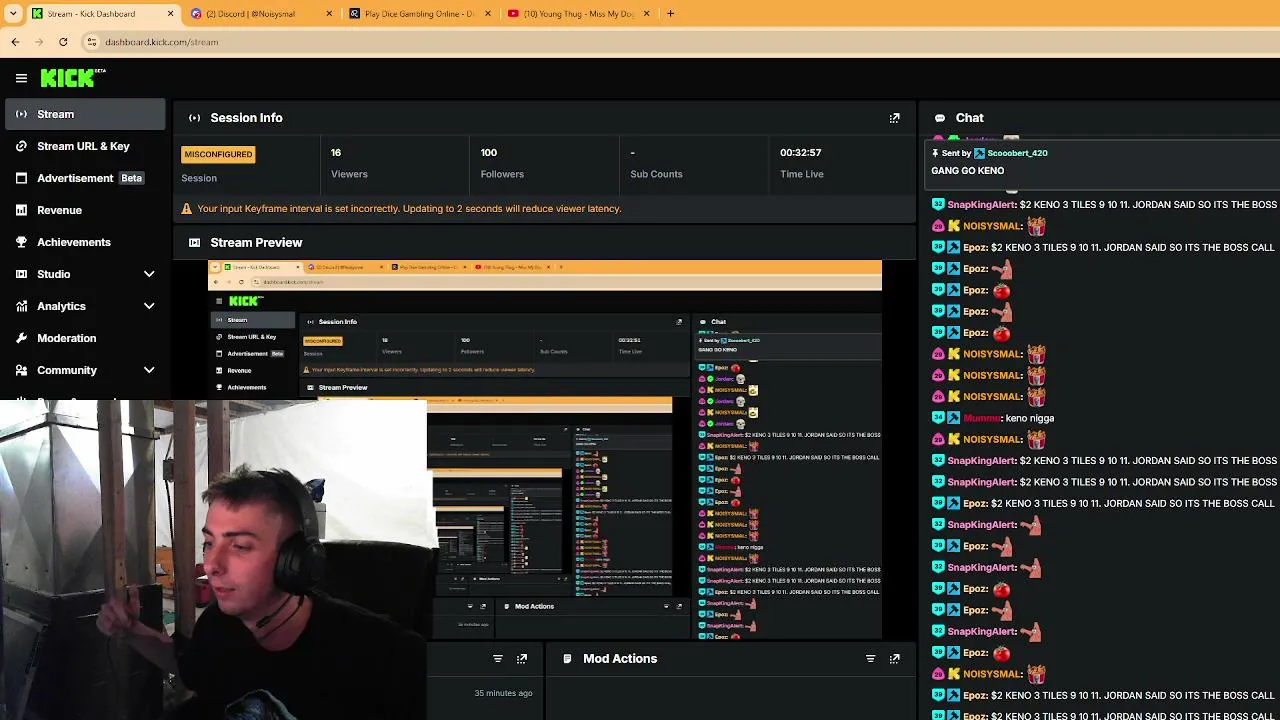Viewport: 1280px width, 720px height.
Task: Click the keyframe interval warning message
Action: (x=409, y=209)
